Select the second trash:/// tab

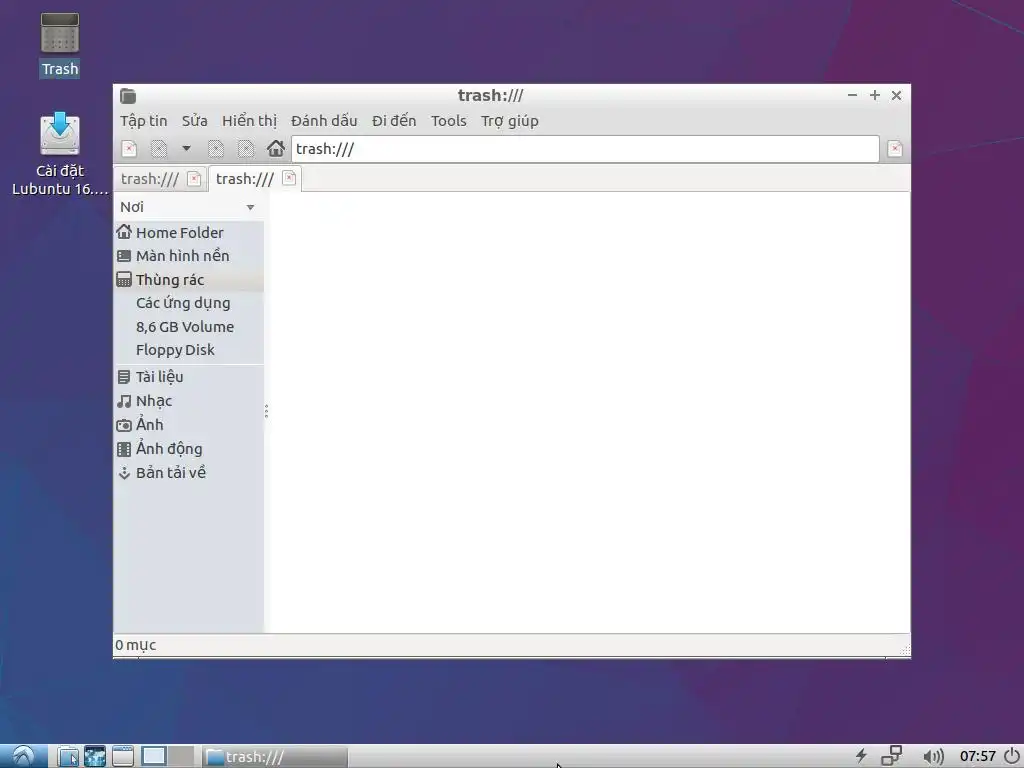pos(245,179)
